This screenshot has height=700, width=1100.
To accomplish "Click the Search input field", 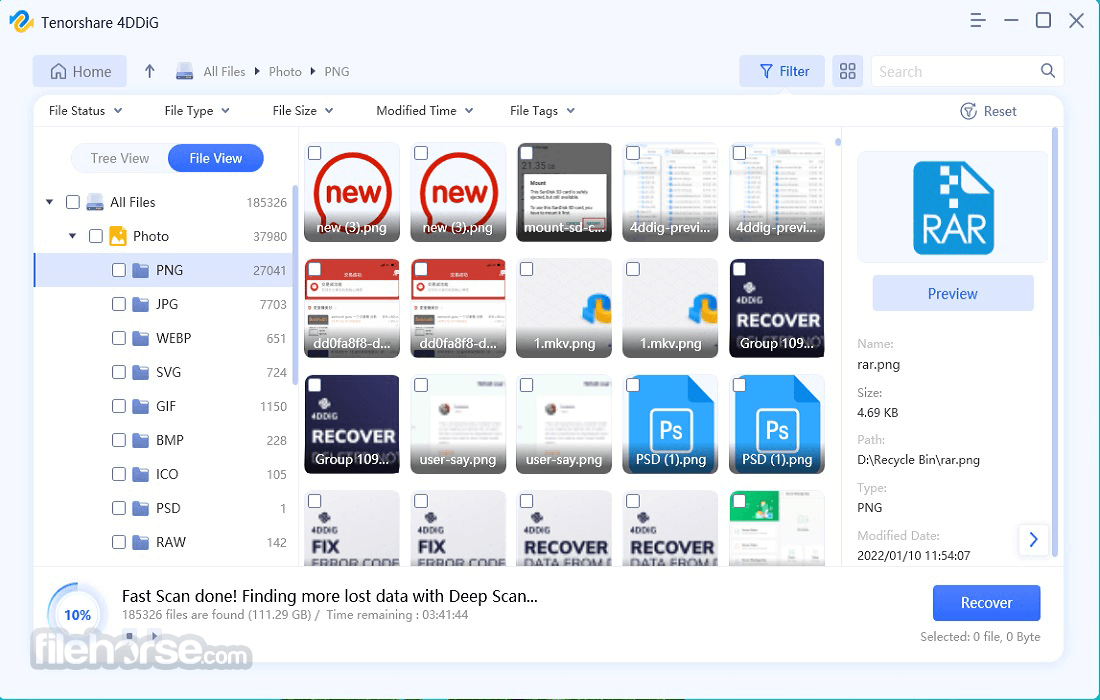I will (x=955, y=71).
